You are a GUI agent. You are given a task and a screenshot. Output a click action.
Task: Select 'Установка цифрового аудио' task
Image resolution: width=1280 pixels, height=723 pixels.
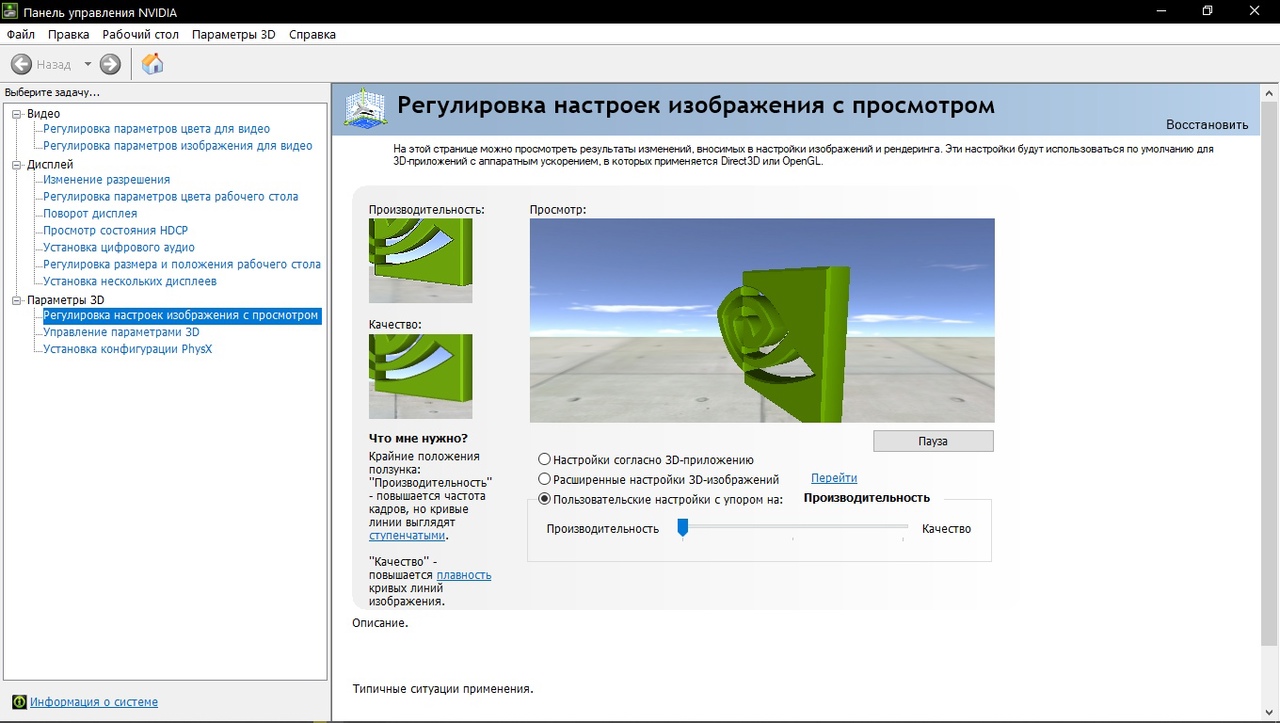click(119, 248)
